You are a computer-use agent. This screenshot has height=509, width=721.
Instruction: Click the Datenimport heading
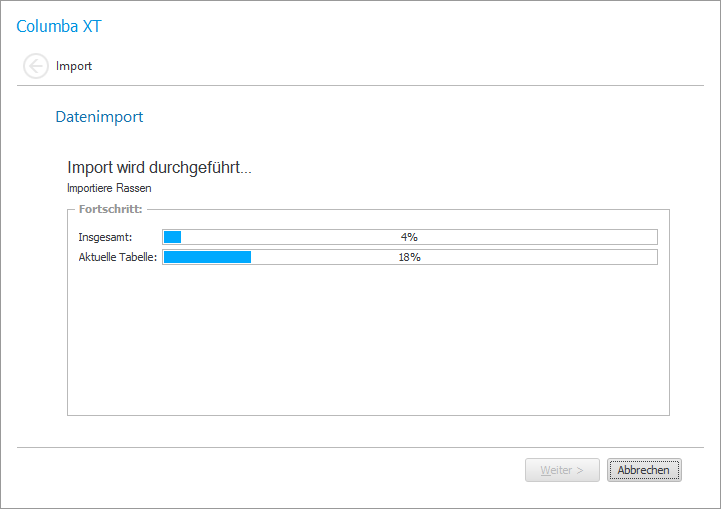pyautogui.click(x=99, y=117)
